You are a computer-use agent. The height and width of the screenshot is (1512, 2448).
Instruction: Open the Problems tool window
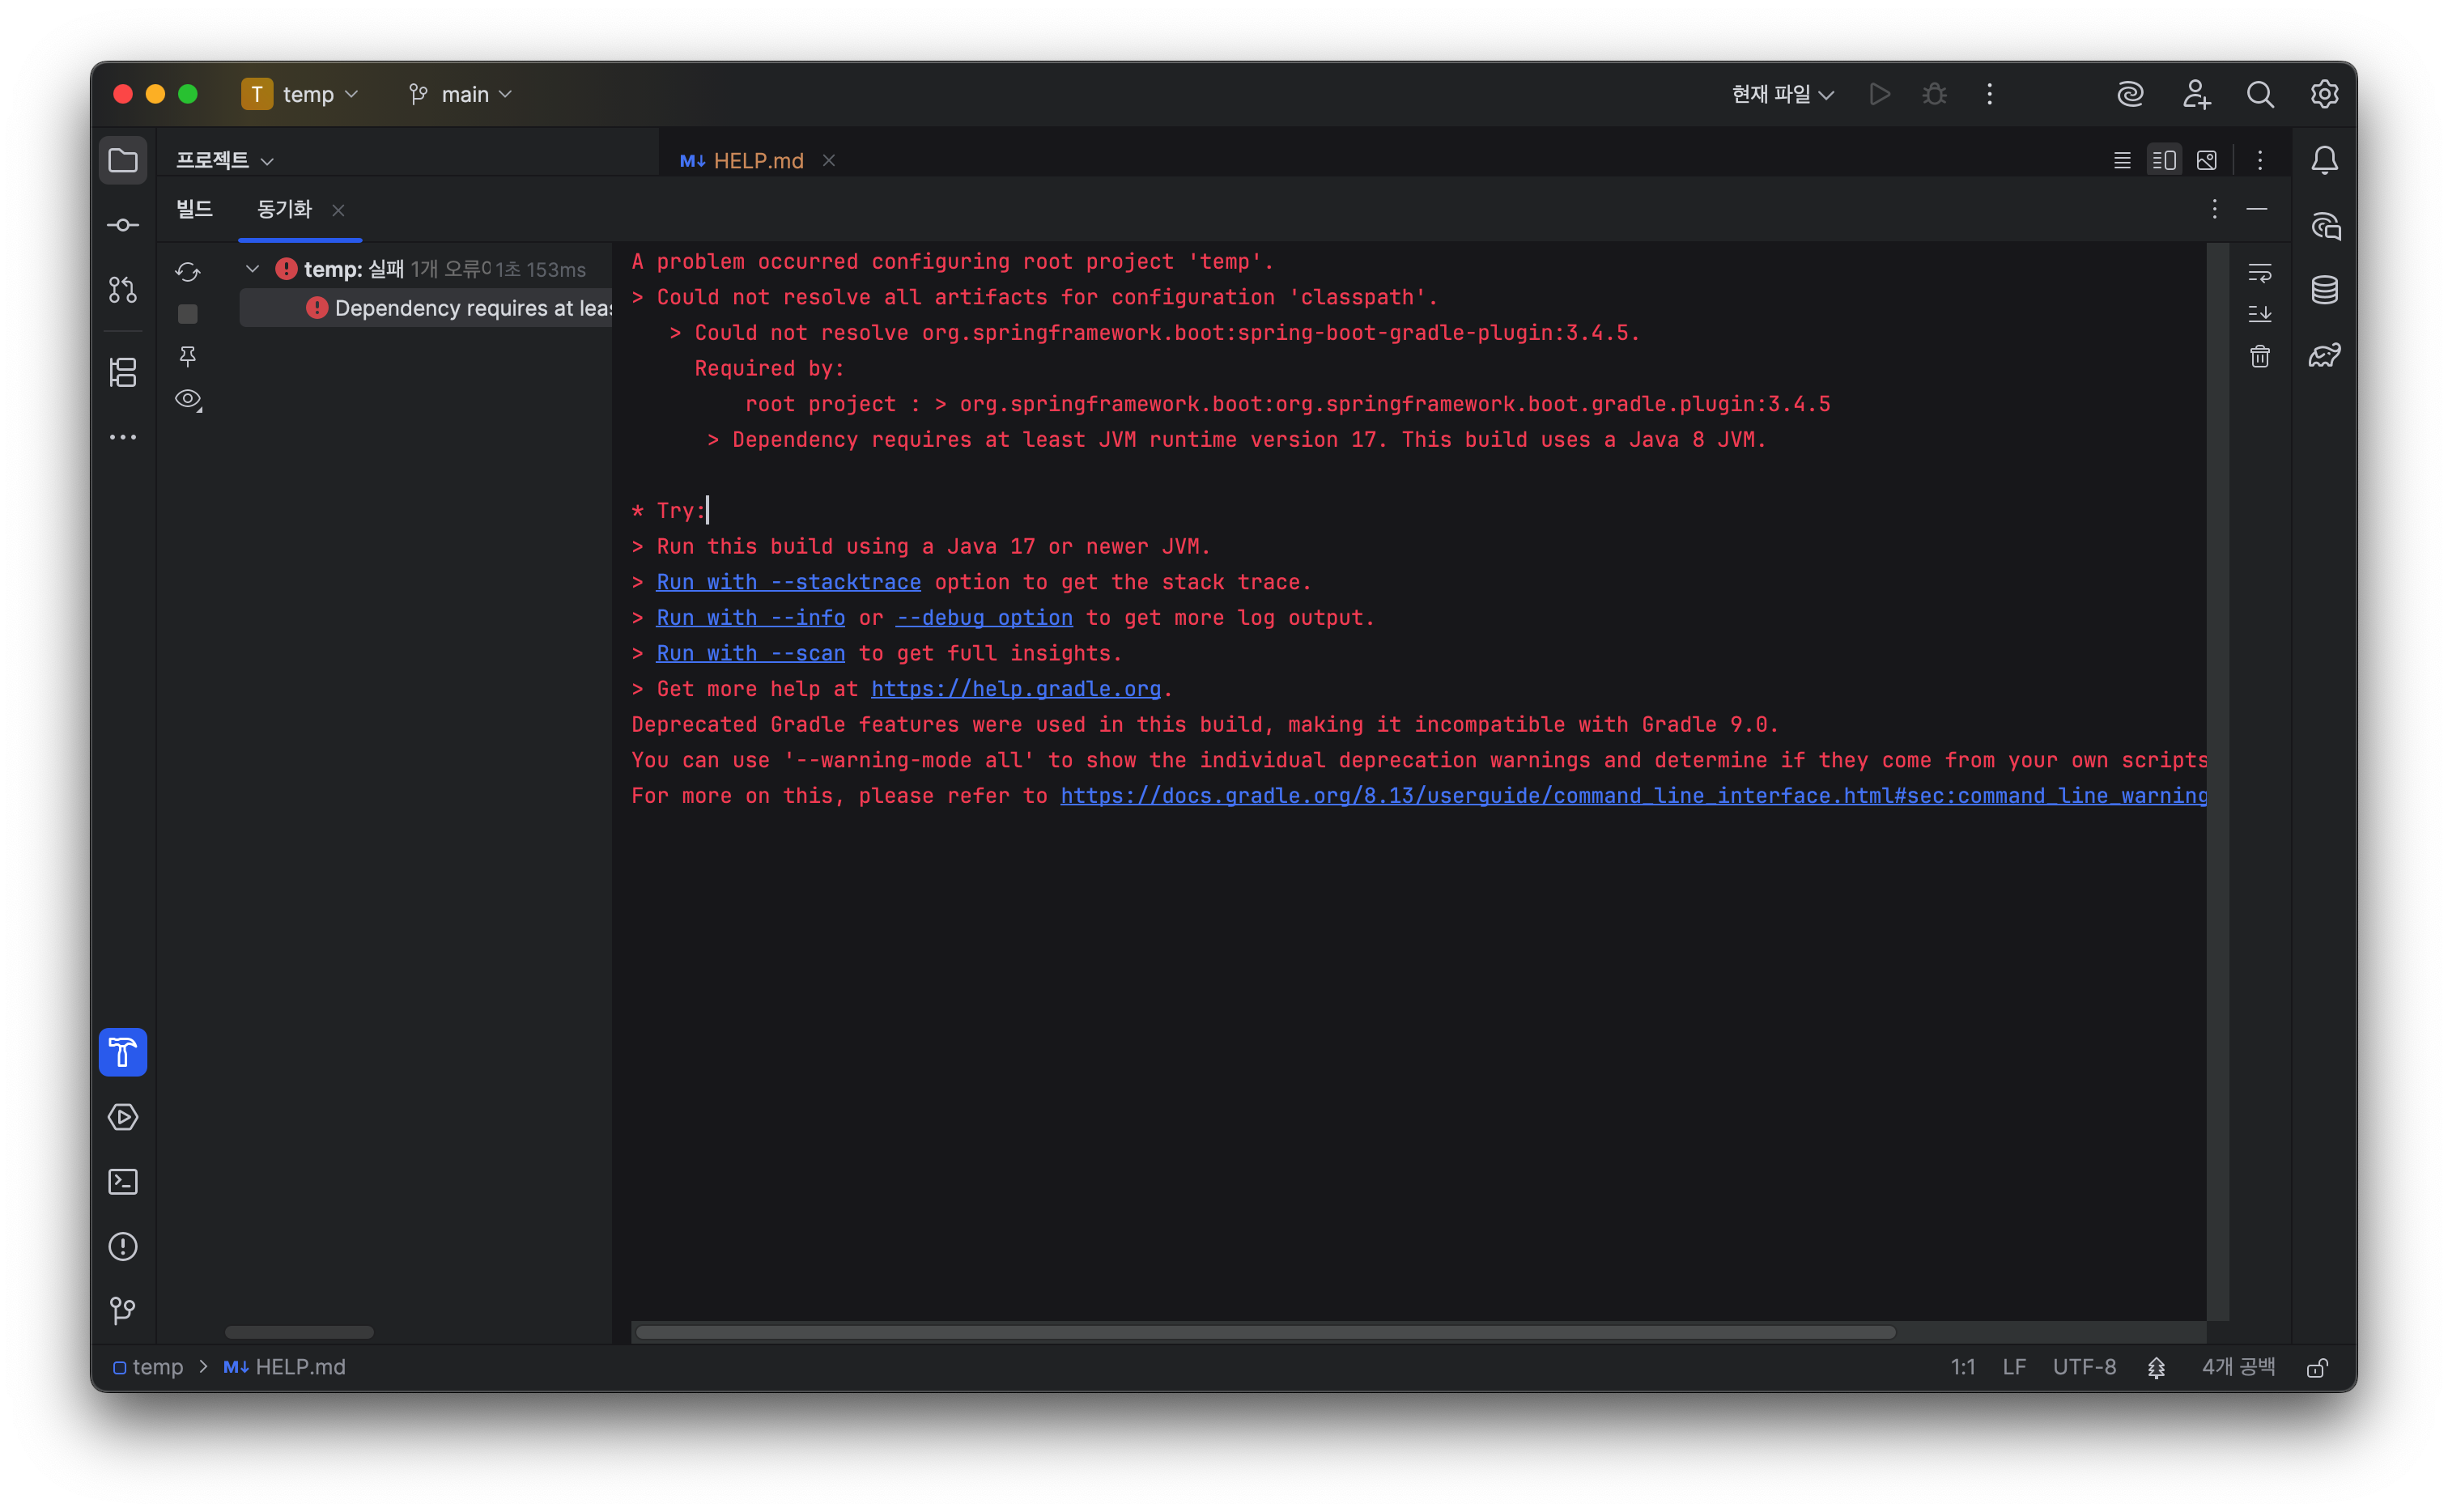pyautogui.click(x=123, y=1246)
